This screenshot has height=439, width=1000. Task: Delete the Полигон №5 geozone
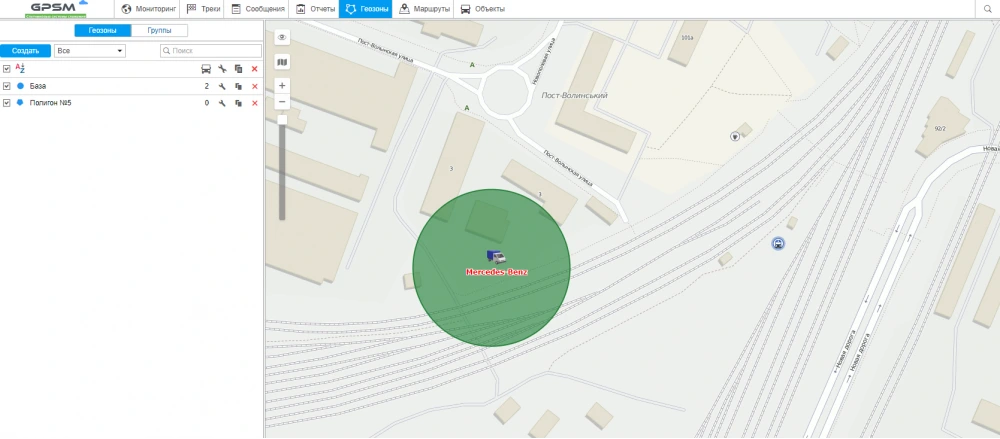pyautogui.click(x=254, y=103)
